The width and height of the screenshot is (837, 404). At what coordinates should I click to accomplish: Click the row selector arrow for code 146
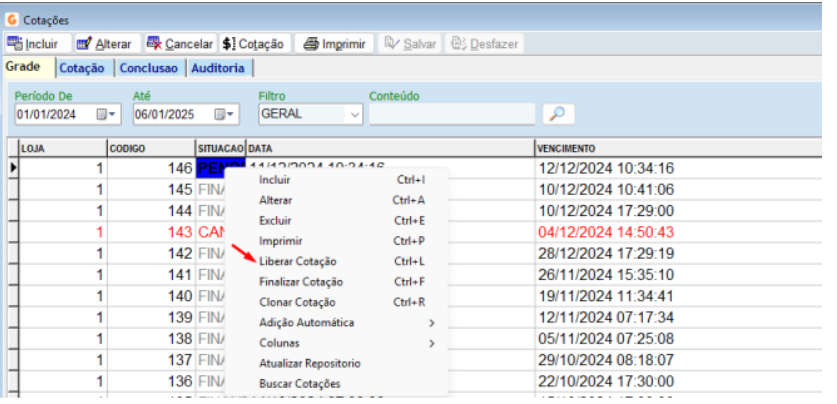click(13, 168)
